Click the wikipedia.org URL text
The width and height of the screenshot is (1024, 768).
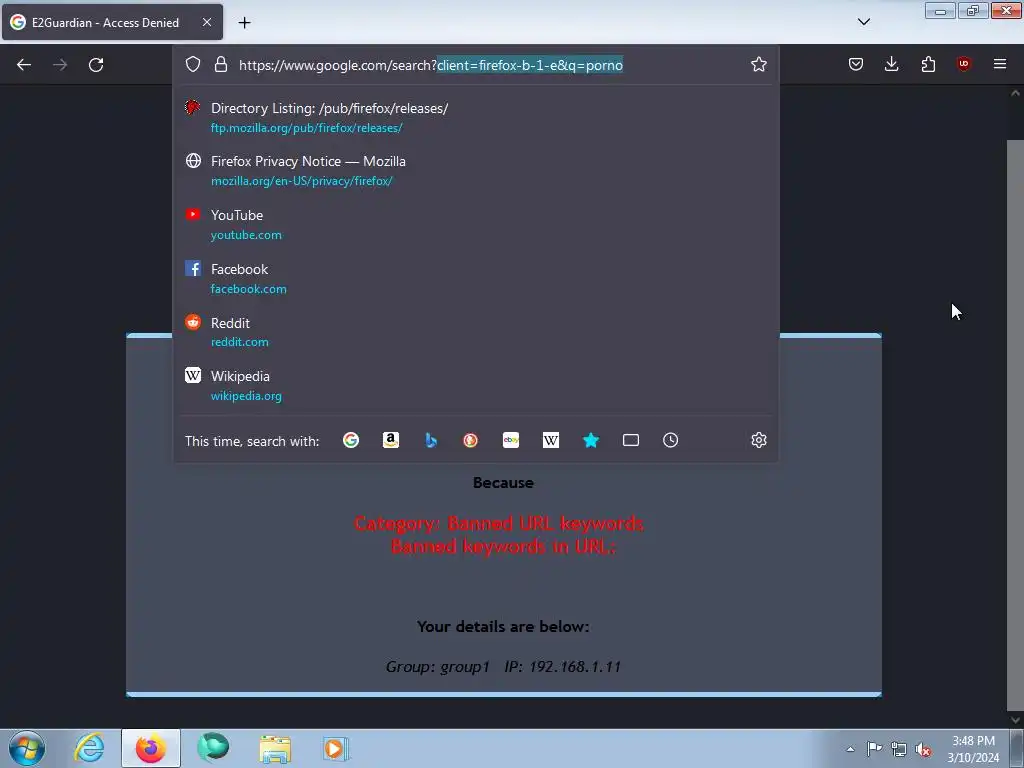click(246, 396)
